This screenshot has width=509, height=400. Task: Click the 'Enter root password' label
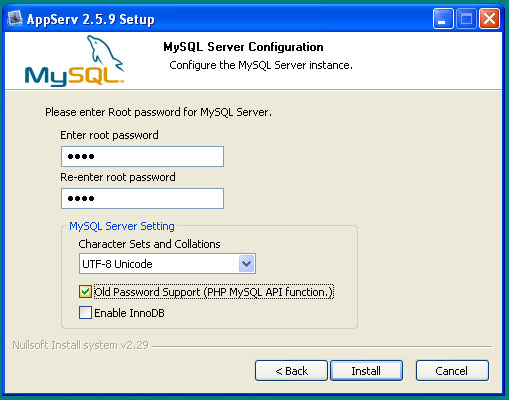[x=109, y=135]
